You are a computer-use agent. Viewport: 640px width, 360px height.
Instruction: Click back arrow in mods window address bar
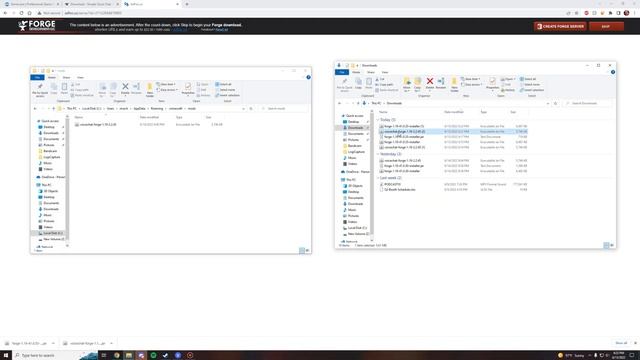35,109
